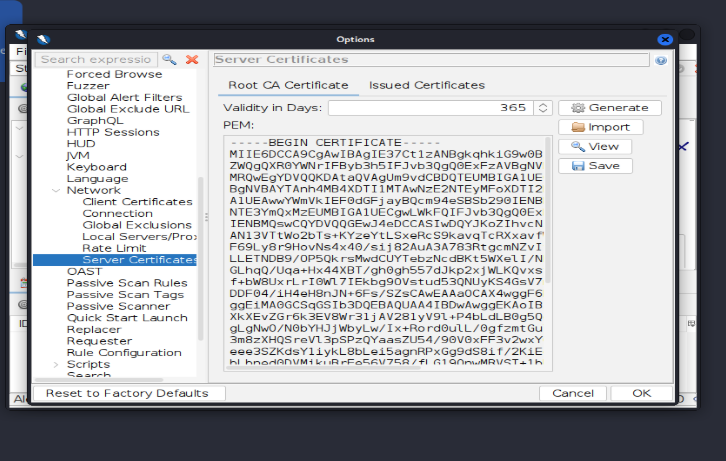
Task: Click Generate to create a new root certificate
Action: [x=610, y=108]
